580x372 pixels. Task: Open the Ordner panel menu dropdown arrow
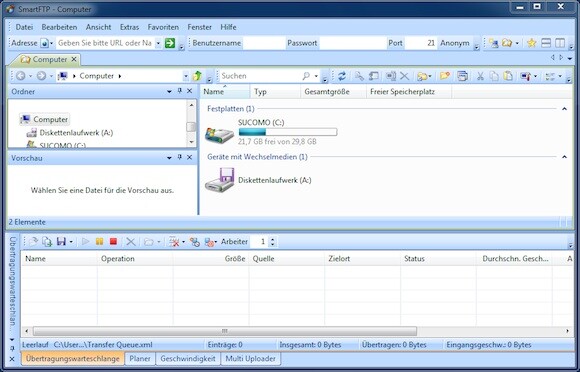pos(169,91)
